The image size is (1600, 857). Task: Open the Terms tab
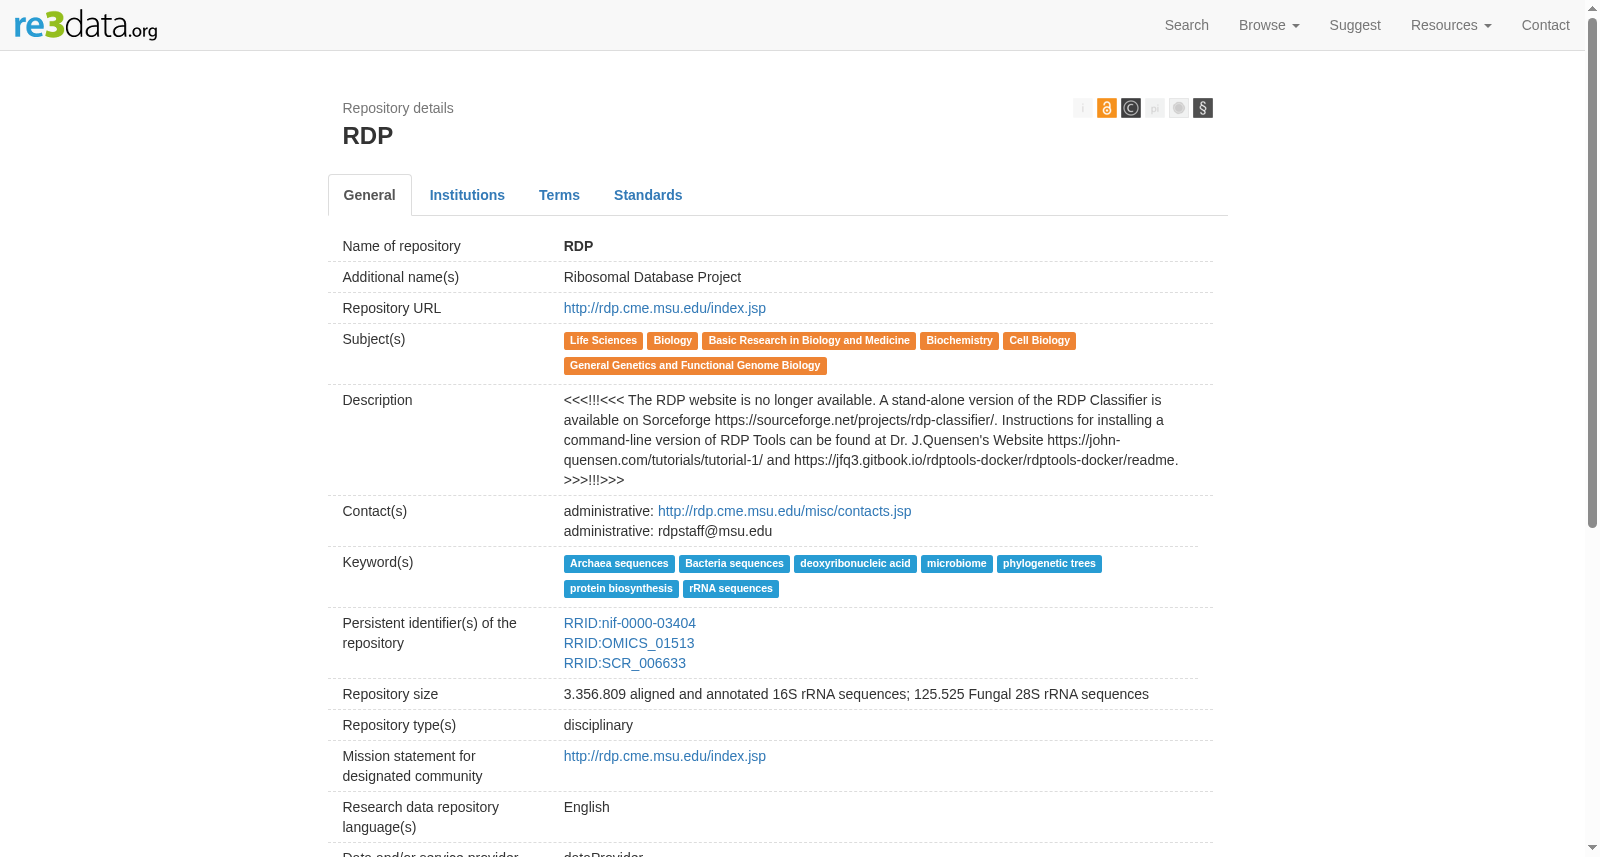559,195
